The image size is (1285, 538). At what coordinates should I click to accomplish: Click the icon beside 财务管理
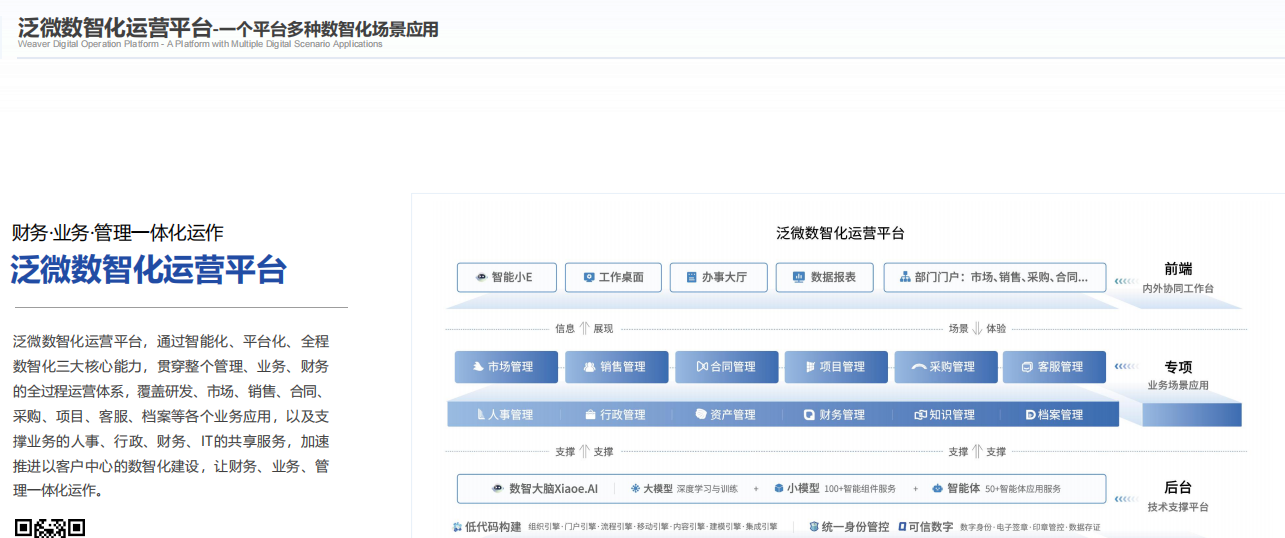[810, 415]
